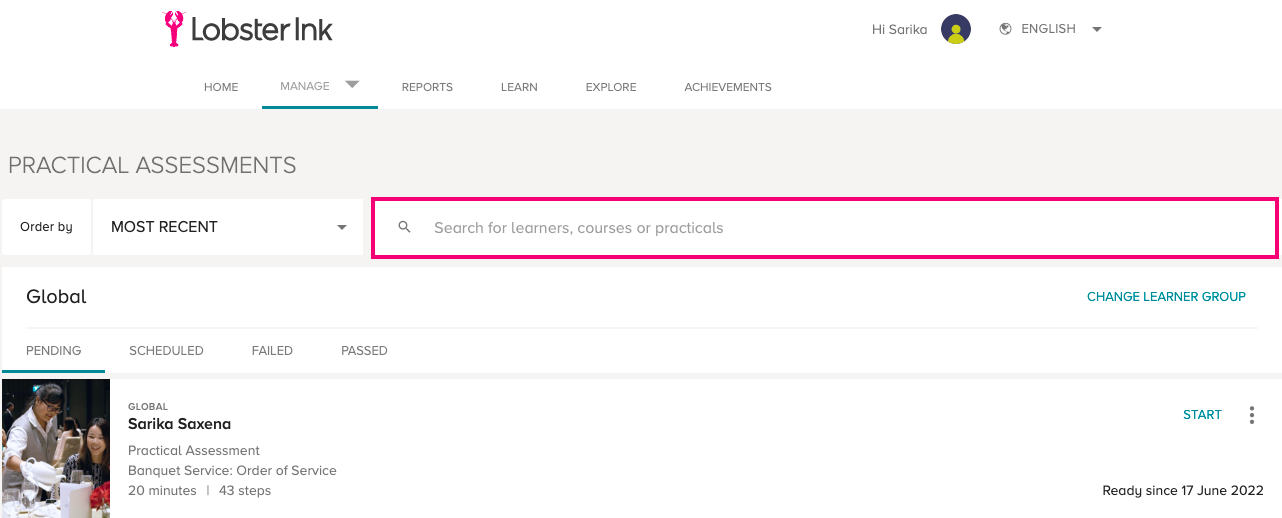Image resolution: width=1282 pixels, height=518 pixels.
Task: Open the three-dot menu for Sarika Saxena
Action: point(1251,415)
